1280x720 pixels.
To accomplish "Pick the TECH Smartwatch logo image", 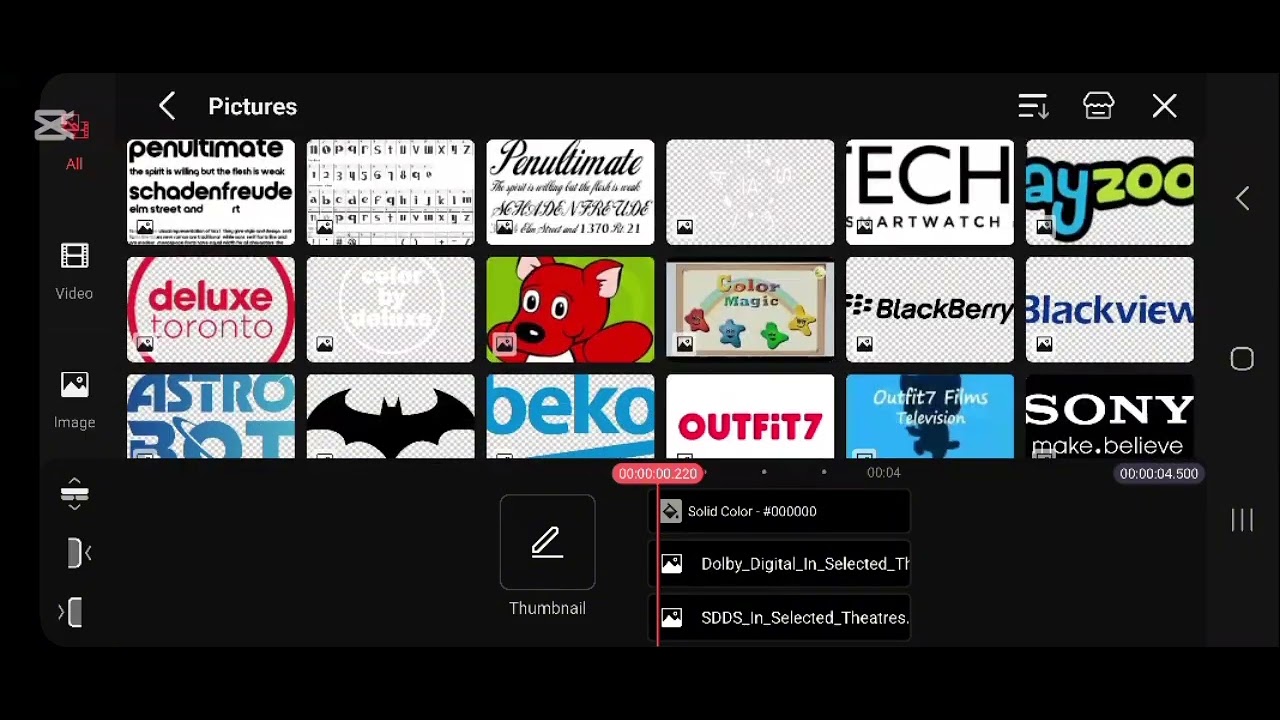I will click(x=930, y=192).
